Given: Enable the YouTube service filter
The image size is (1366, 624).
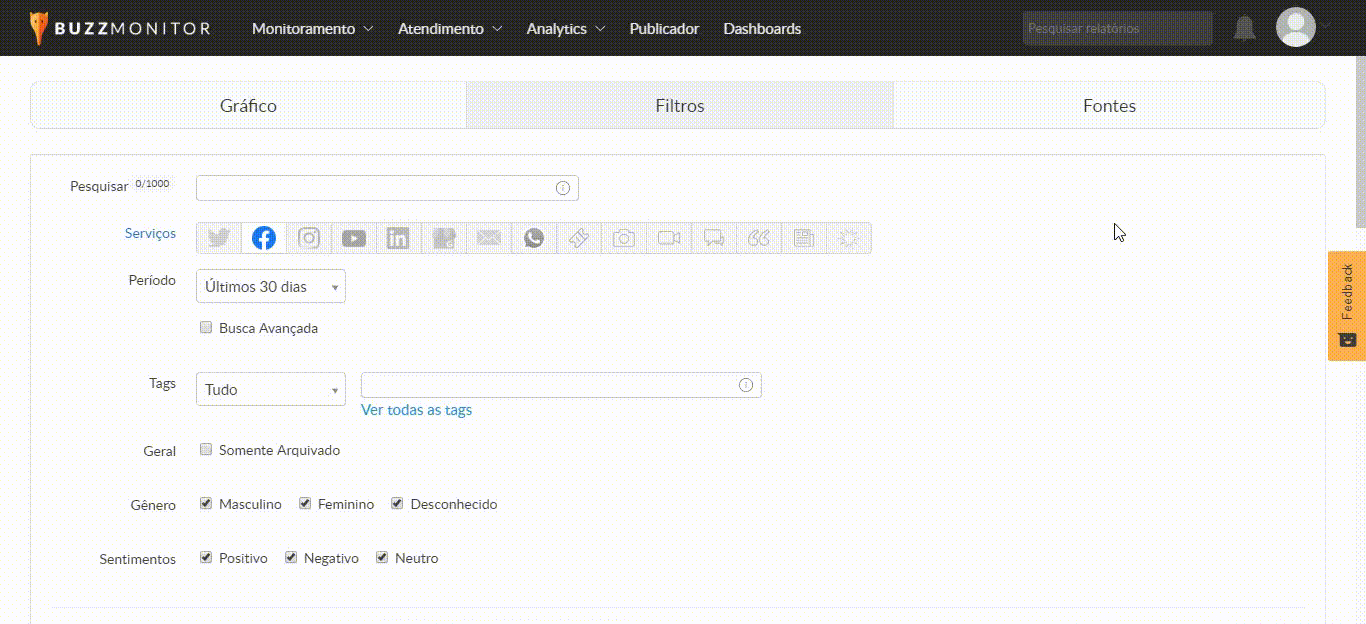Looking at the screenshot, I should point(354,238).
